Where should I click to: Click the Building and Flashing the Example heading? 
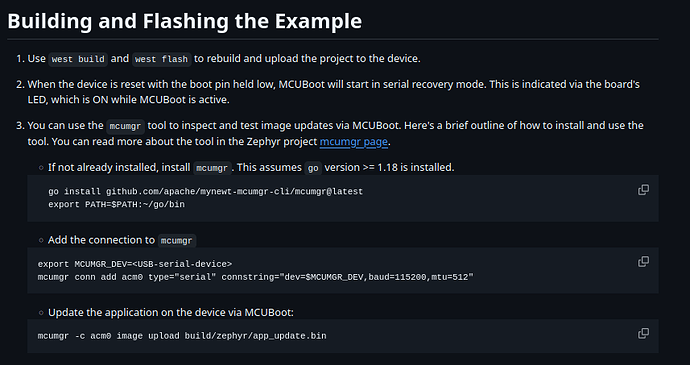184,21
